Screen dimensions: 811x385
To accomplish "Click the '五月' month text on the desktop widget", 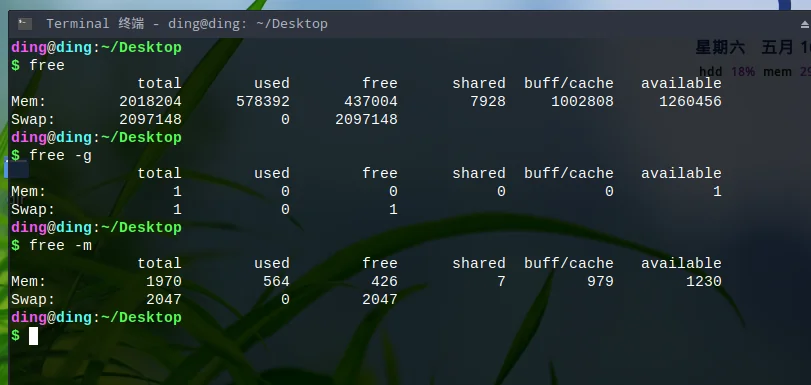I will (777, 48).
